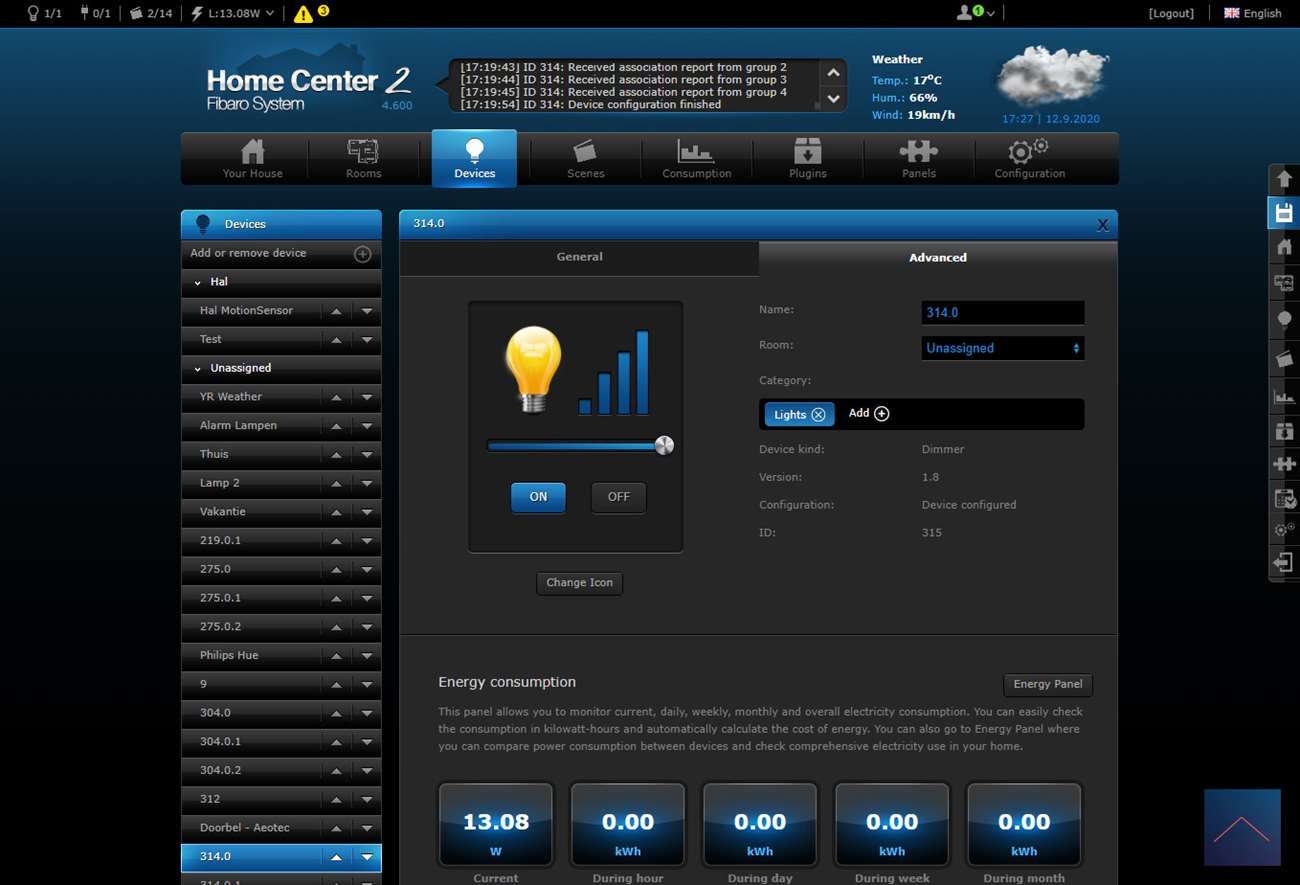
Task: Switch to the General tab
Action: coord(579,257)
